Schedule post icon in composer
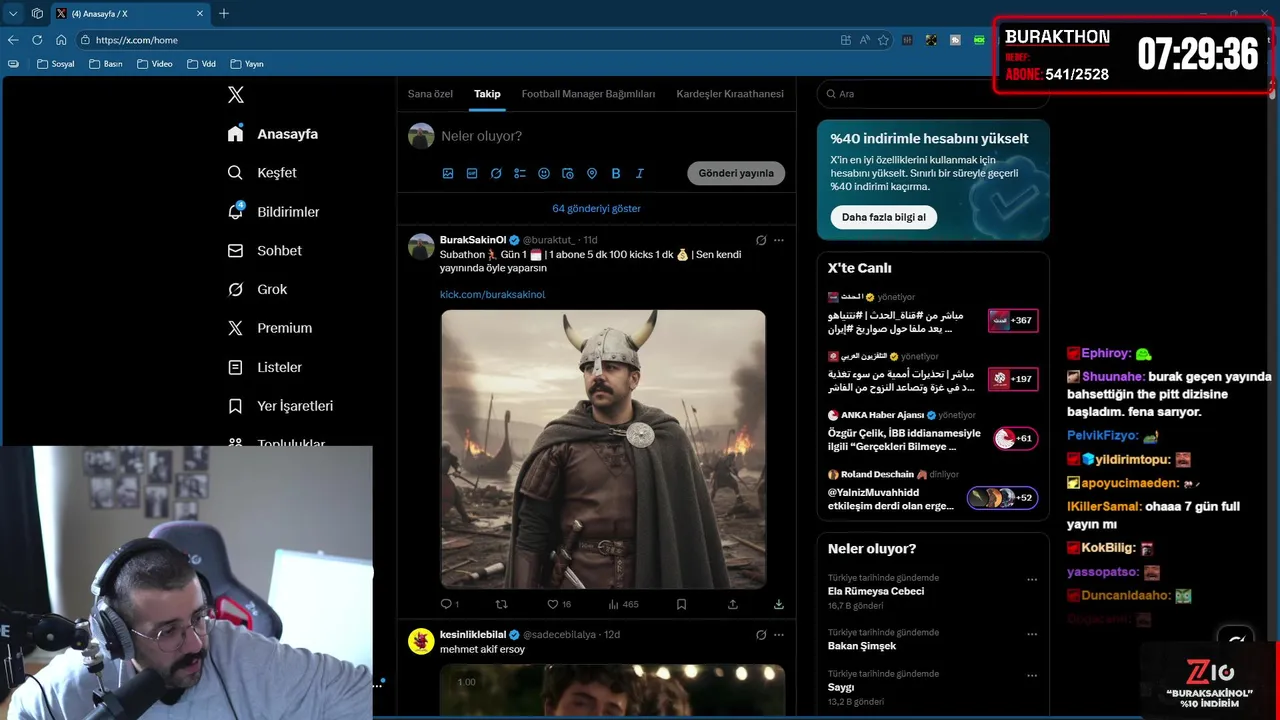Image resolution: width=1280 pixels, height=720 pixels. click(568, 173)
